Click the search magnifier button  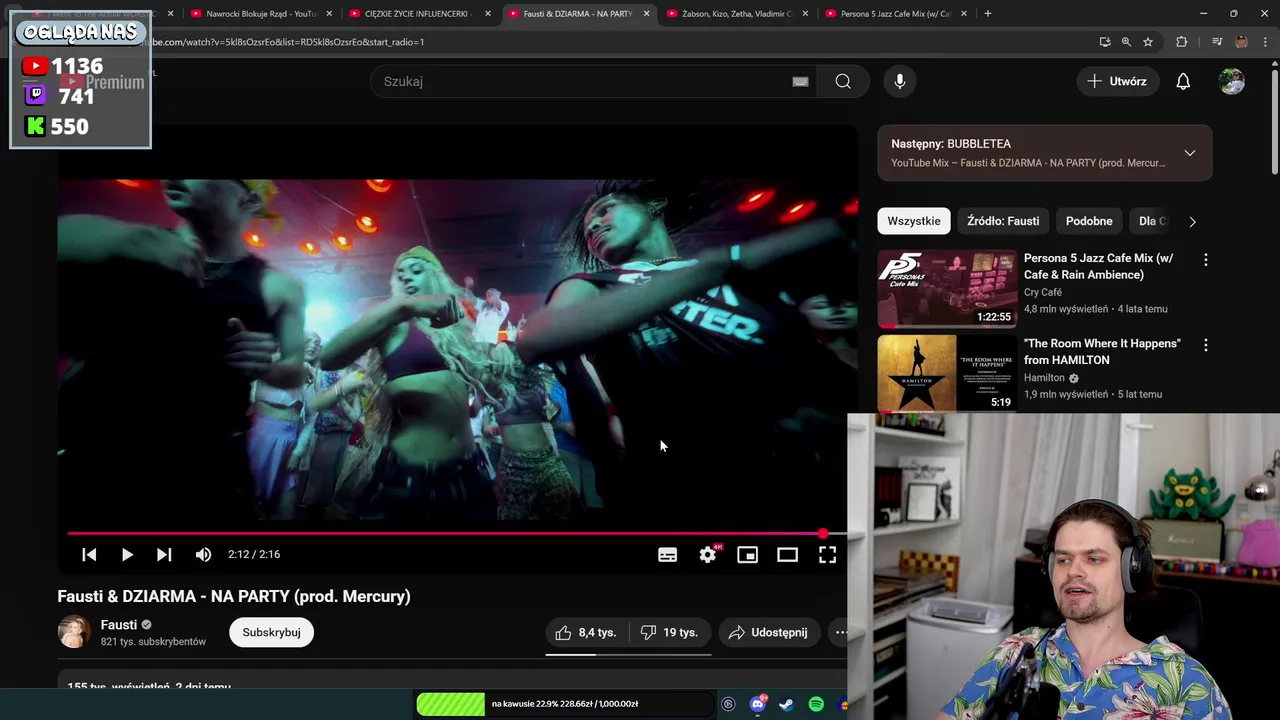tap(843, 81)
